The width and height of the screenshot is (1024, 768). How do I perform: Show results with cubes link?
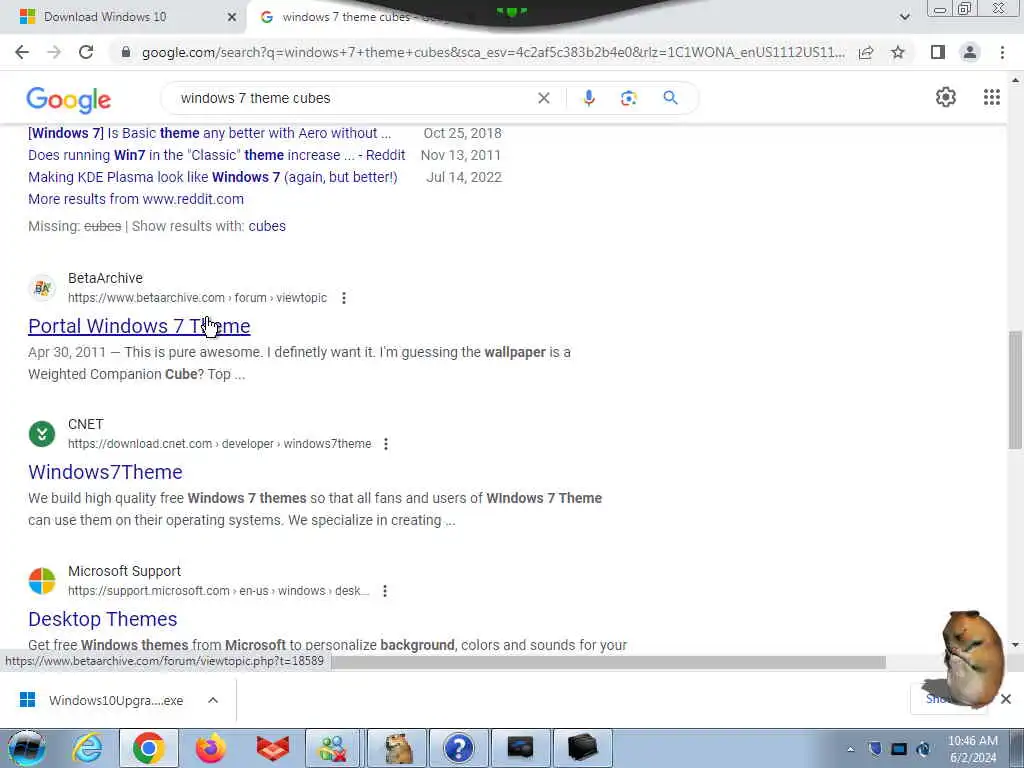(267, 226)
